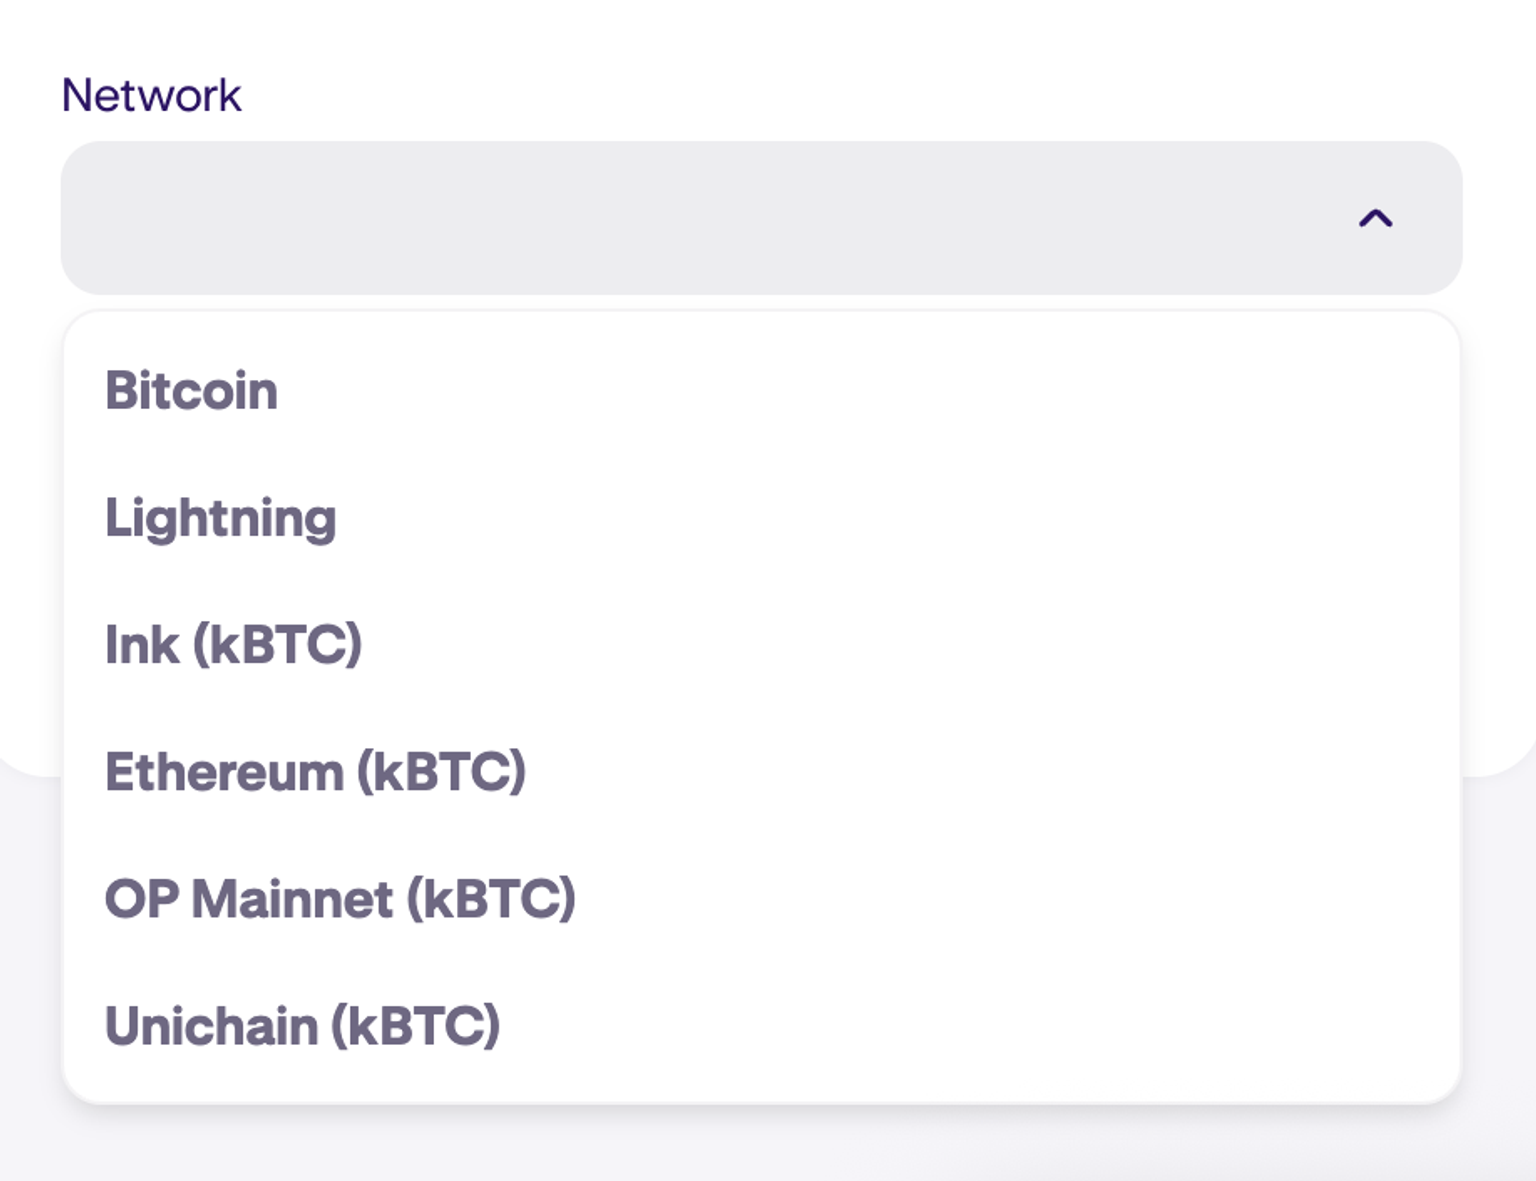Close the open Network combo box
Viewport: 1536px width, 1181px height.
coord(1375,218)
